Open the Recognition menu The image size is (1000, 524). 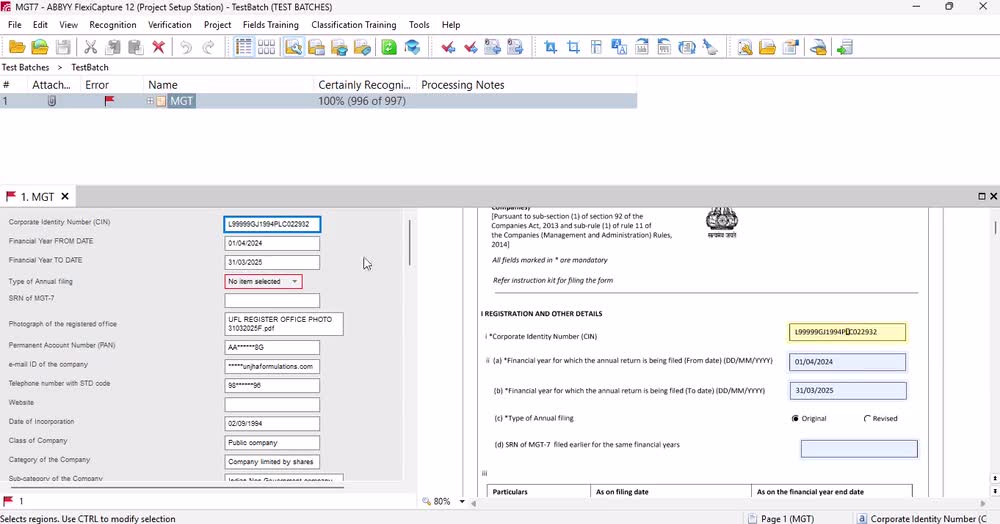(x=113, y=25)
